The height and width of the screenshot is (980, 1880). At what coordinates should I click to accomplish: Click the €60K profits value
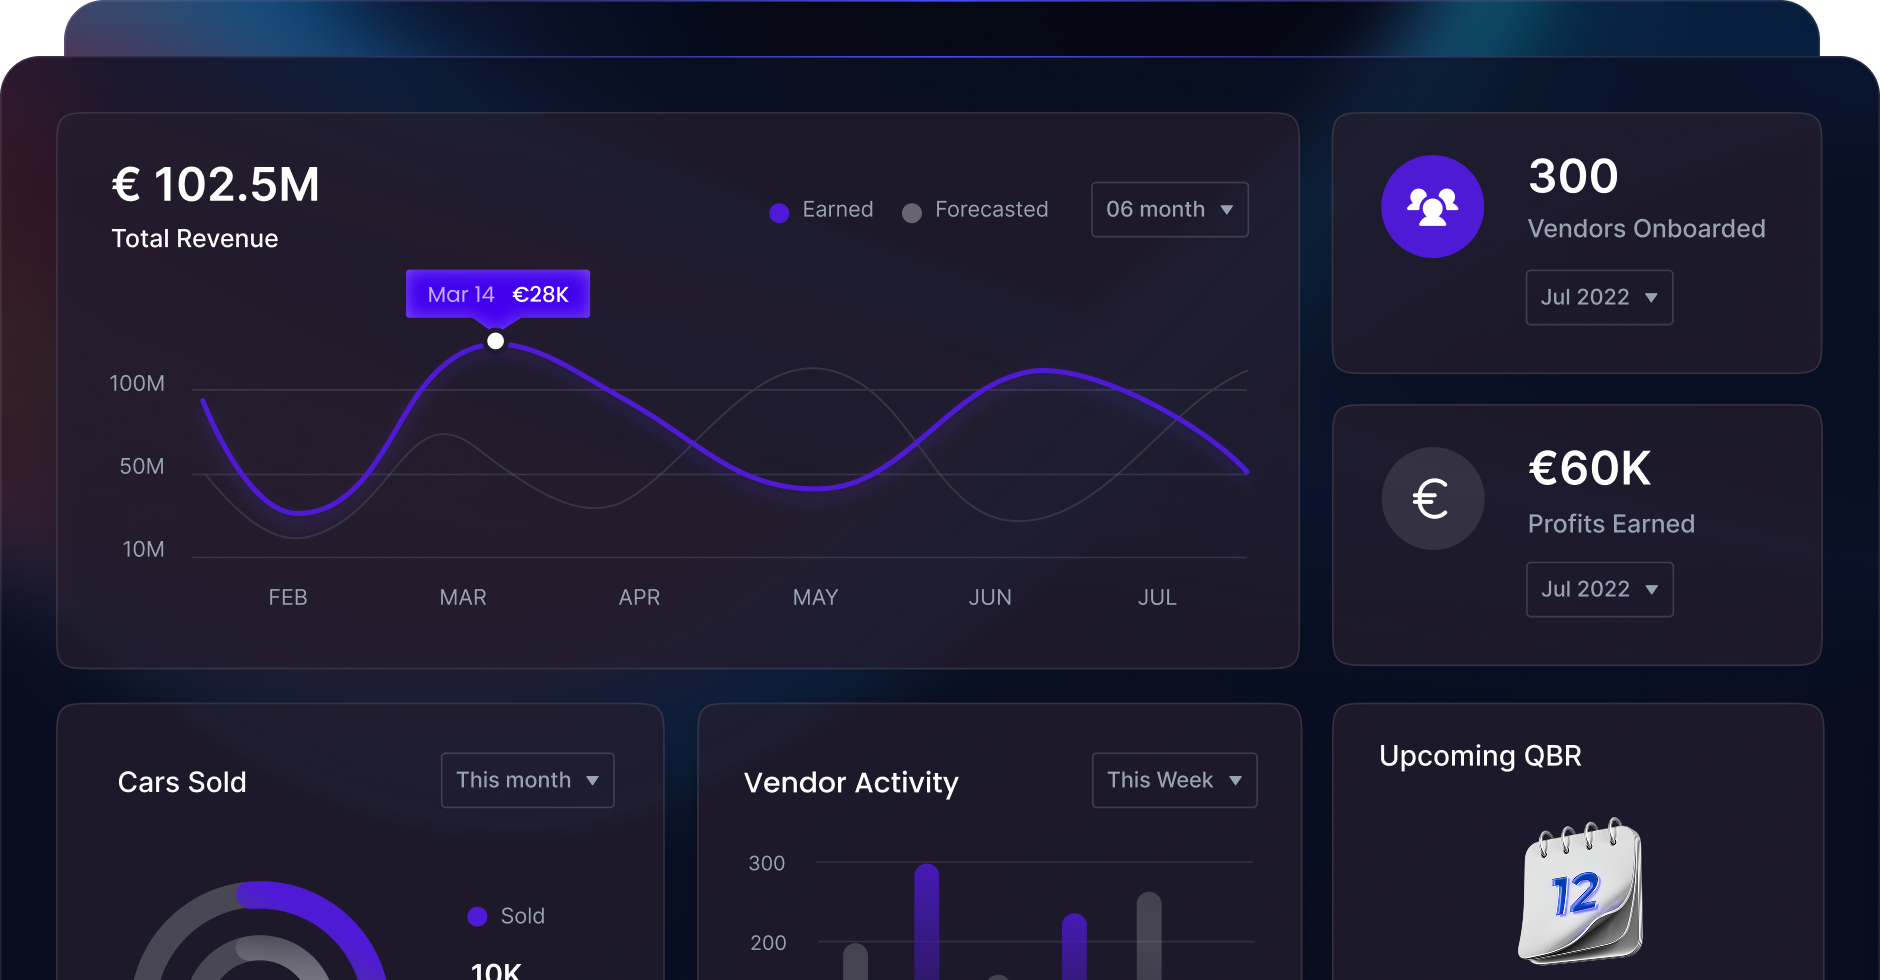1589,469
